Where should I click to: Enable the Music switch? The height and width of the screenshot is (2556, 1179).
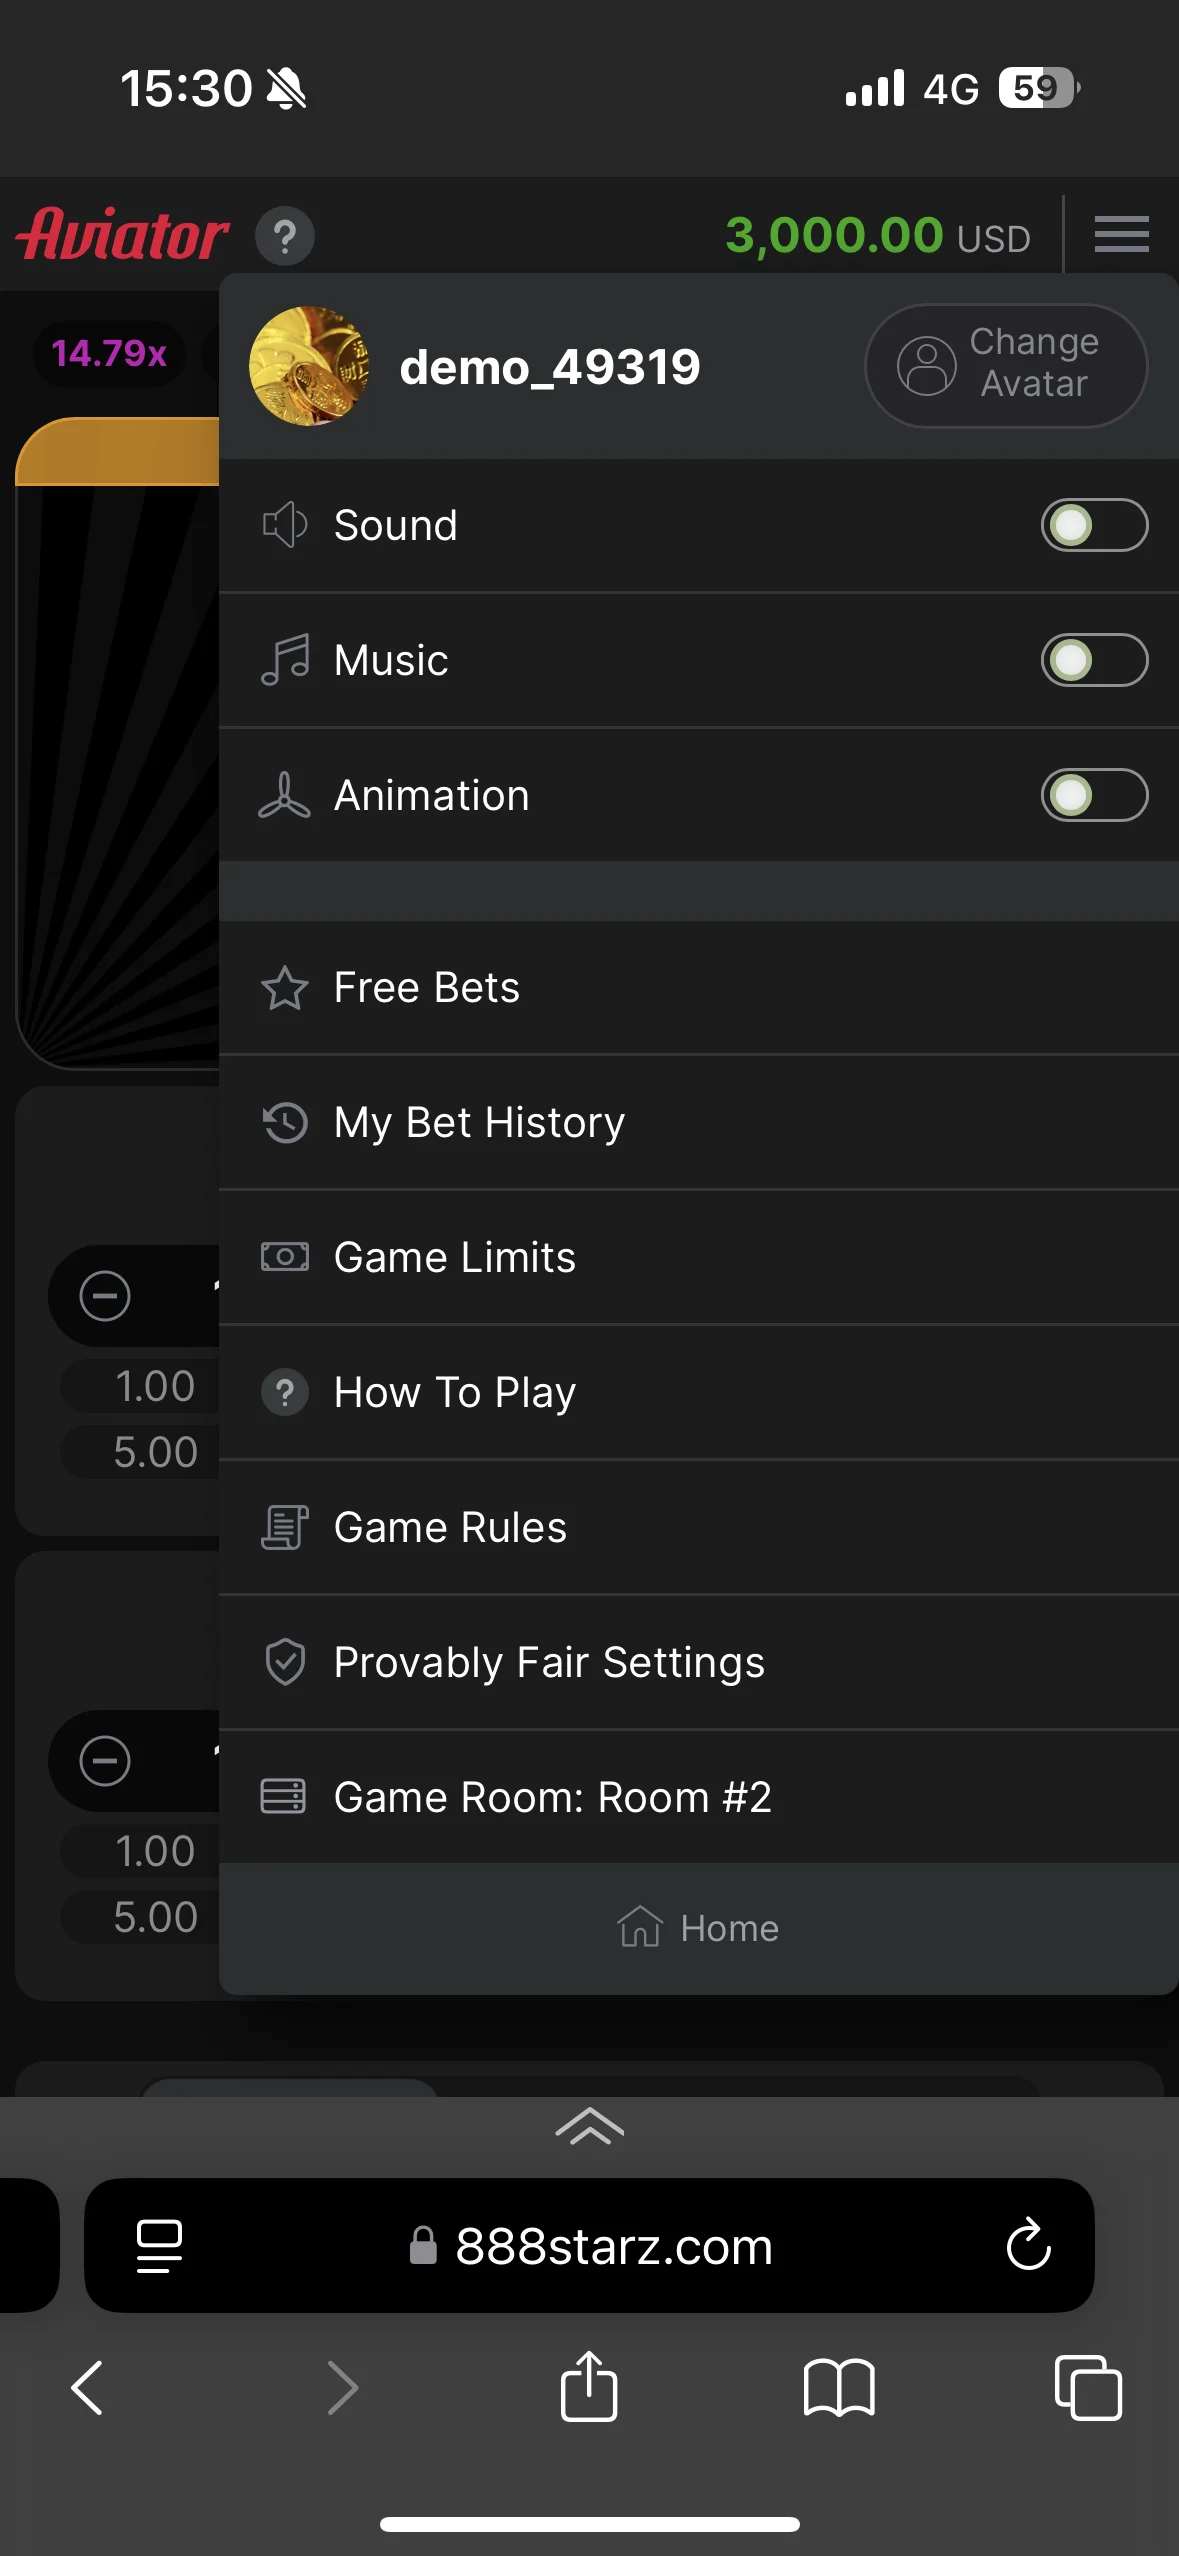tap(1094, 660)
